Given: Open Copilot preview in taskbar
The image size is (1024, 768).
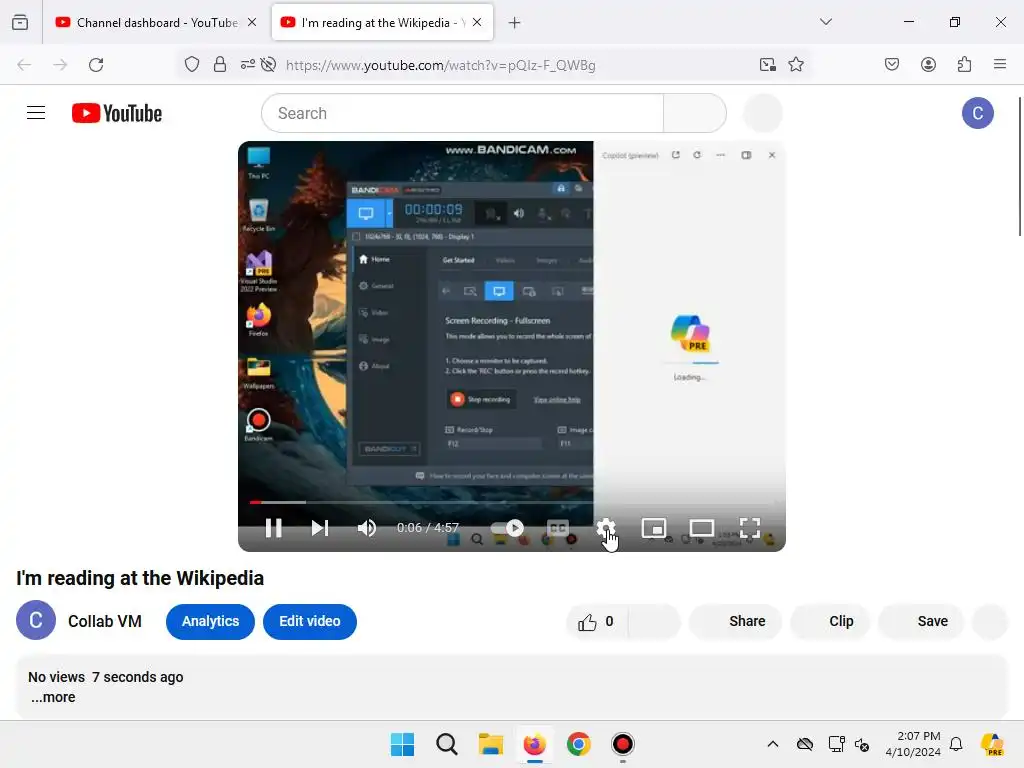Looking at the screenshot, I should tap(992, 744).
